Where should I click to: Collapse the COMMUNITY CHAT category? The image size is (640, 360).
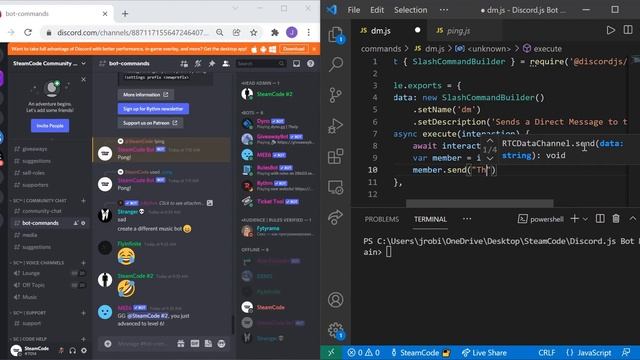(x=40, y=201)
